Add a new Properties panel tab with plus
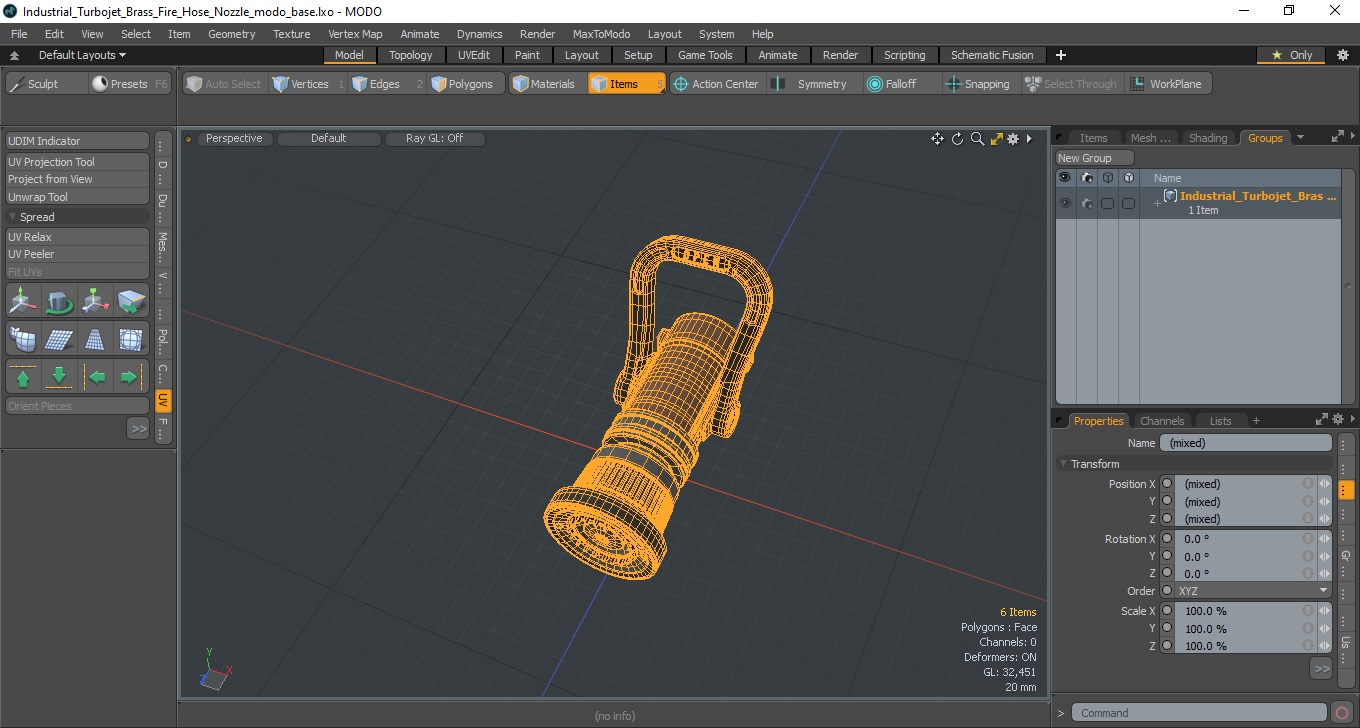1360x728 pixels. coord(1256,421)
